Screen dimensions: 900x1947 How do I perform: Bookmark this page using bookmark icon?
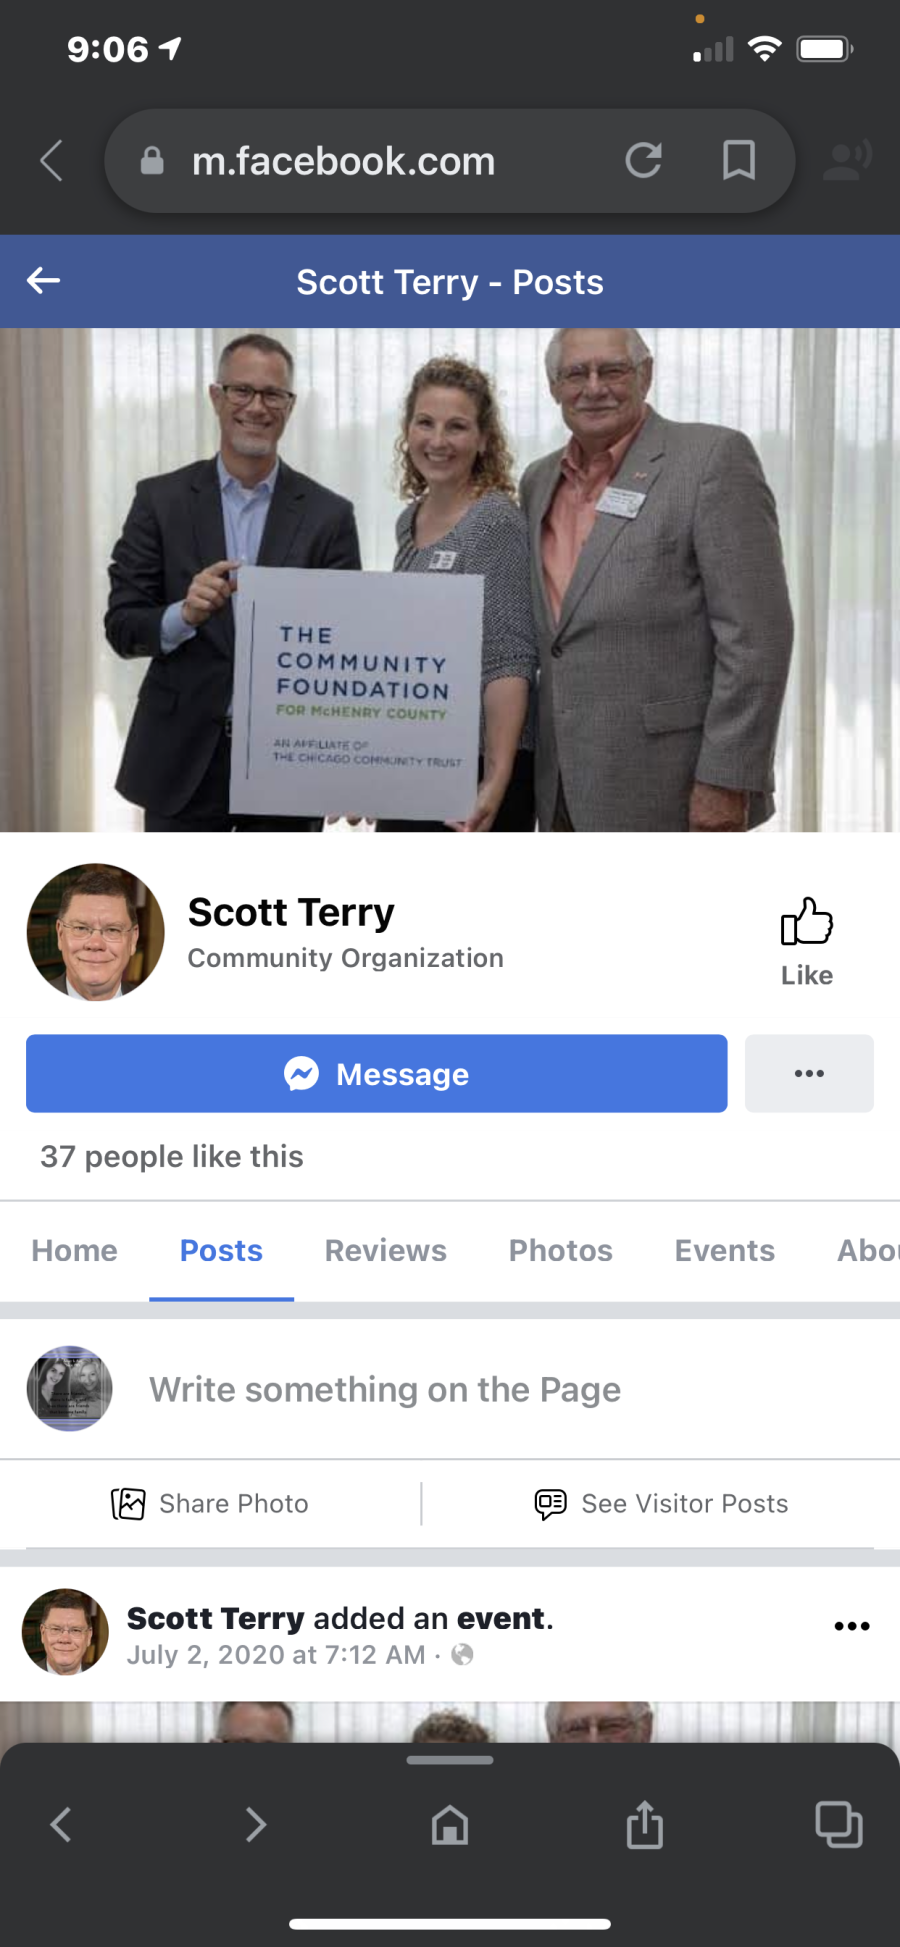(739, 160)
